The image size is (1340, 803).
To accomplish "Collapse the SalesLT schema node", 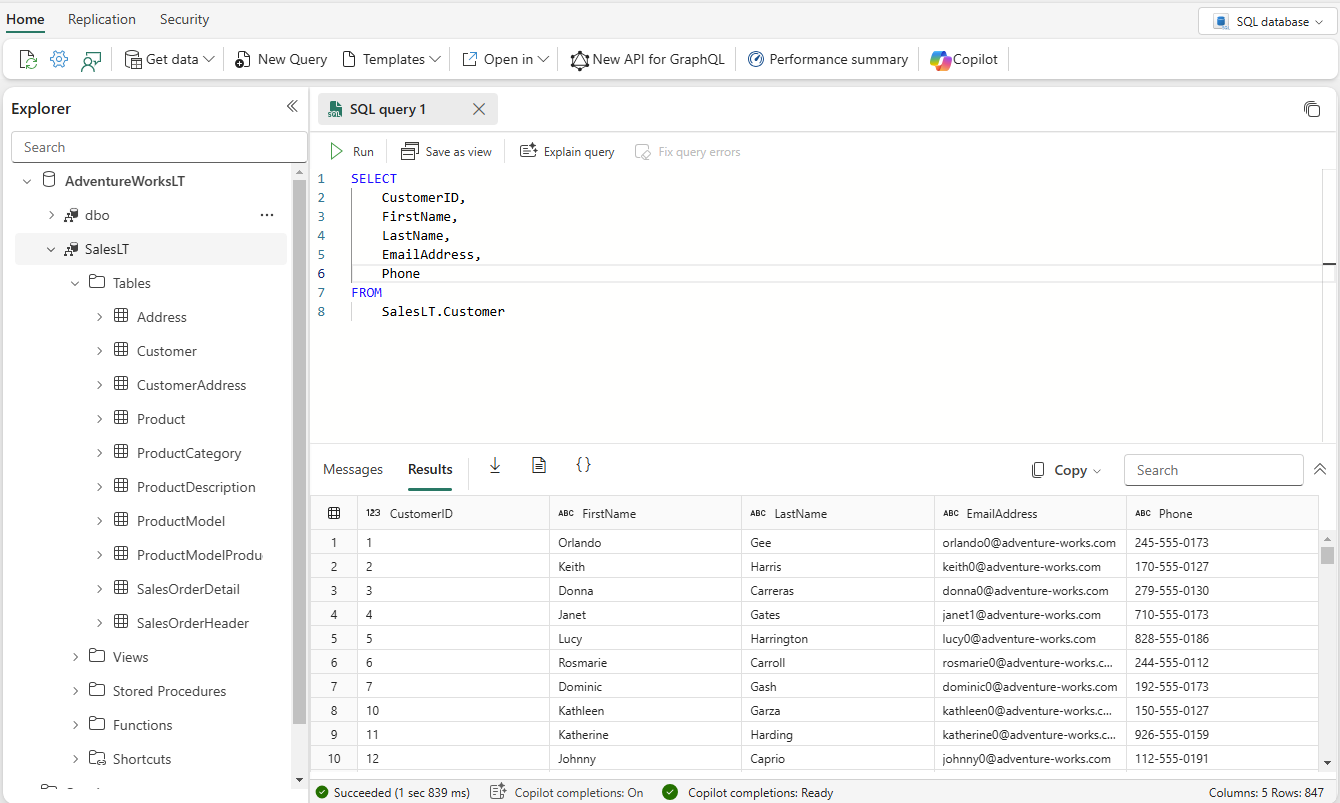I will click(x=51, y=249).
